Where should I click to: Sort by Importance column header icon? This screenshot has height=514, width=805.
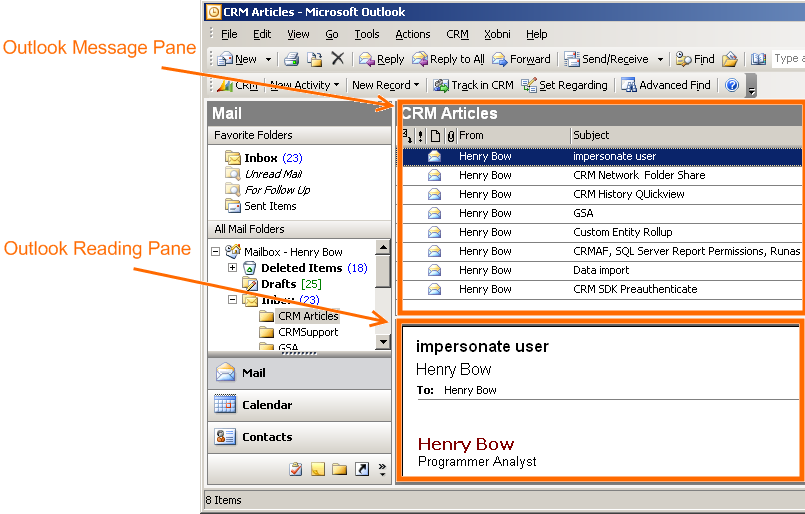pyautogui.click(x=420, y=136)
